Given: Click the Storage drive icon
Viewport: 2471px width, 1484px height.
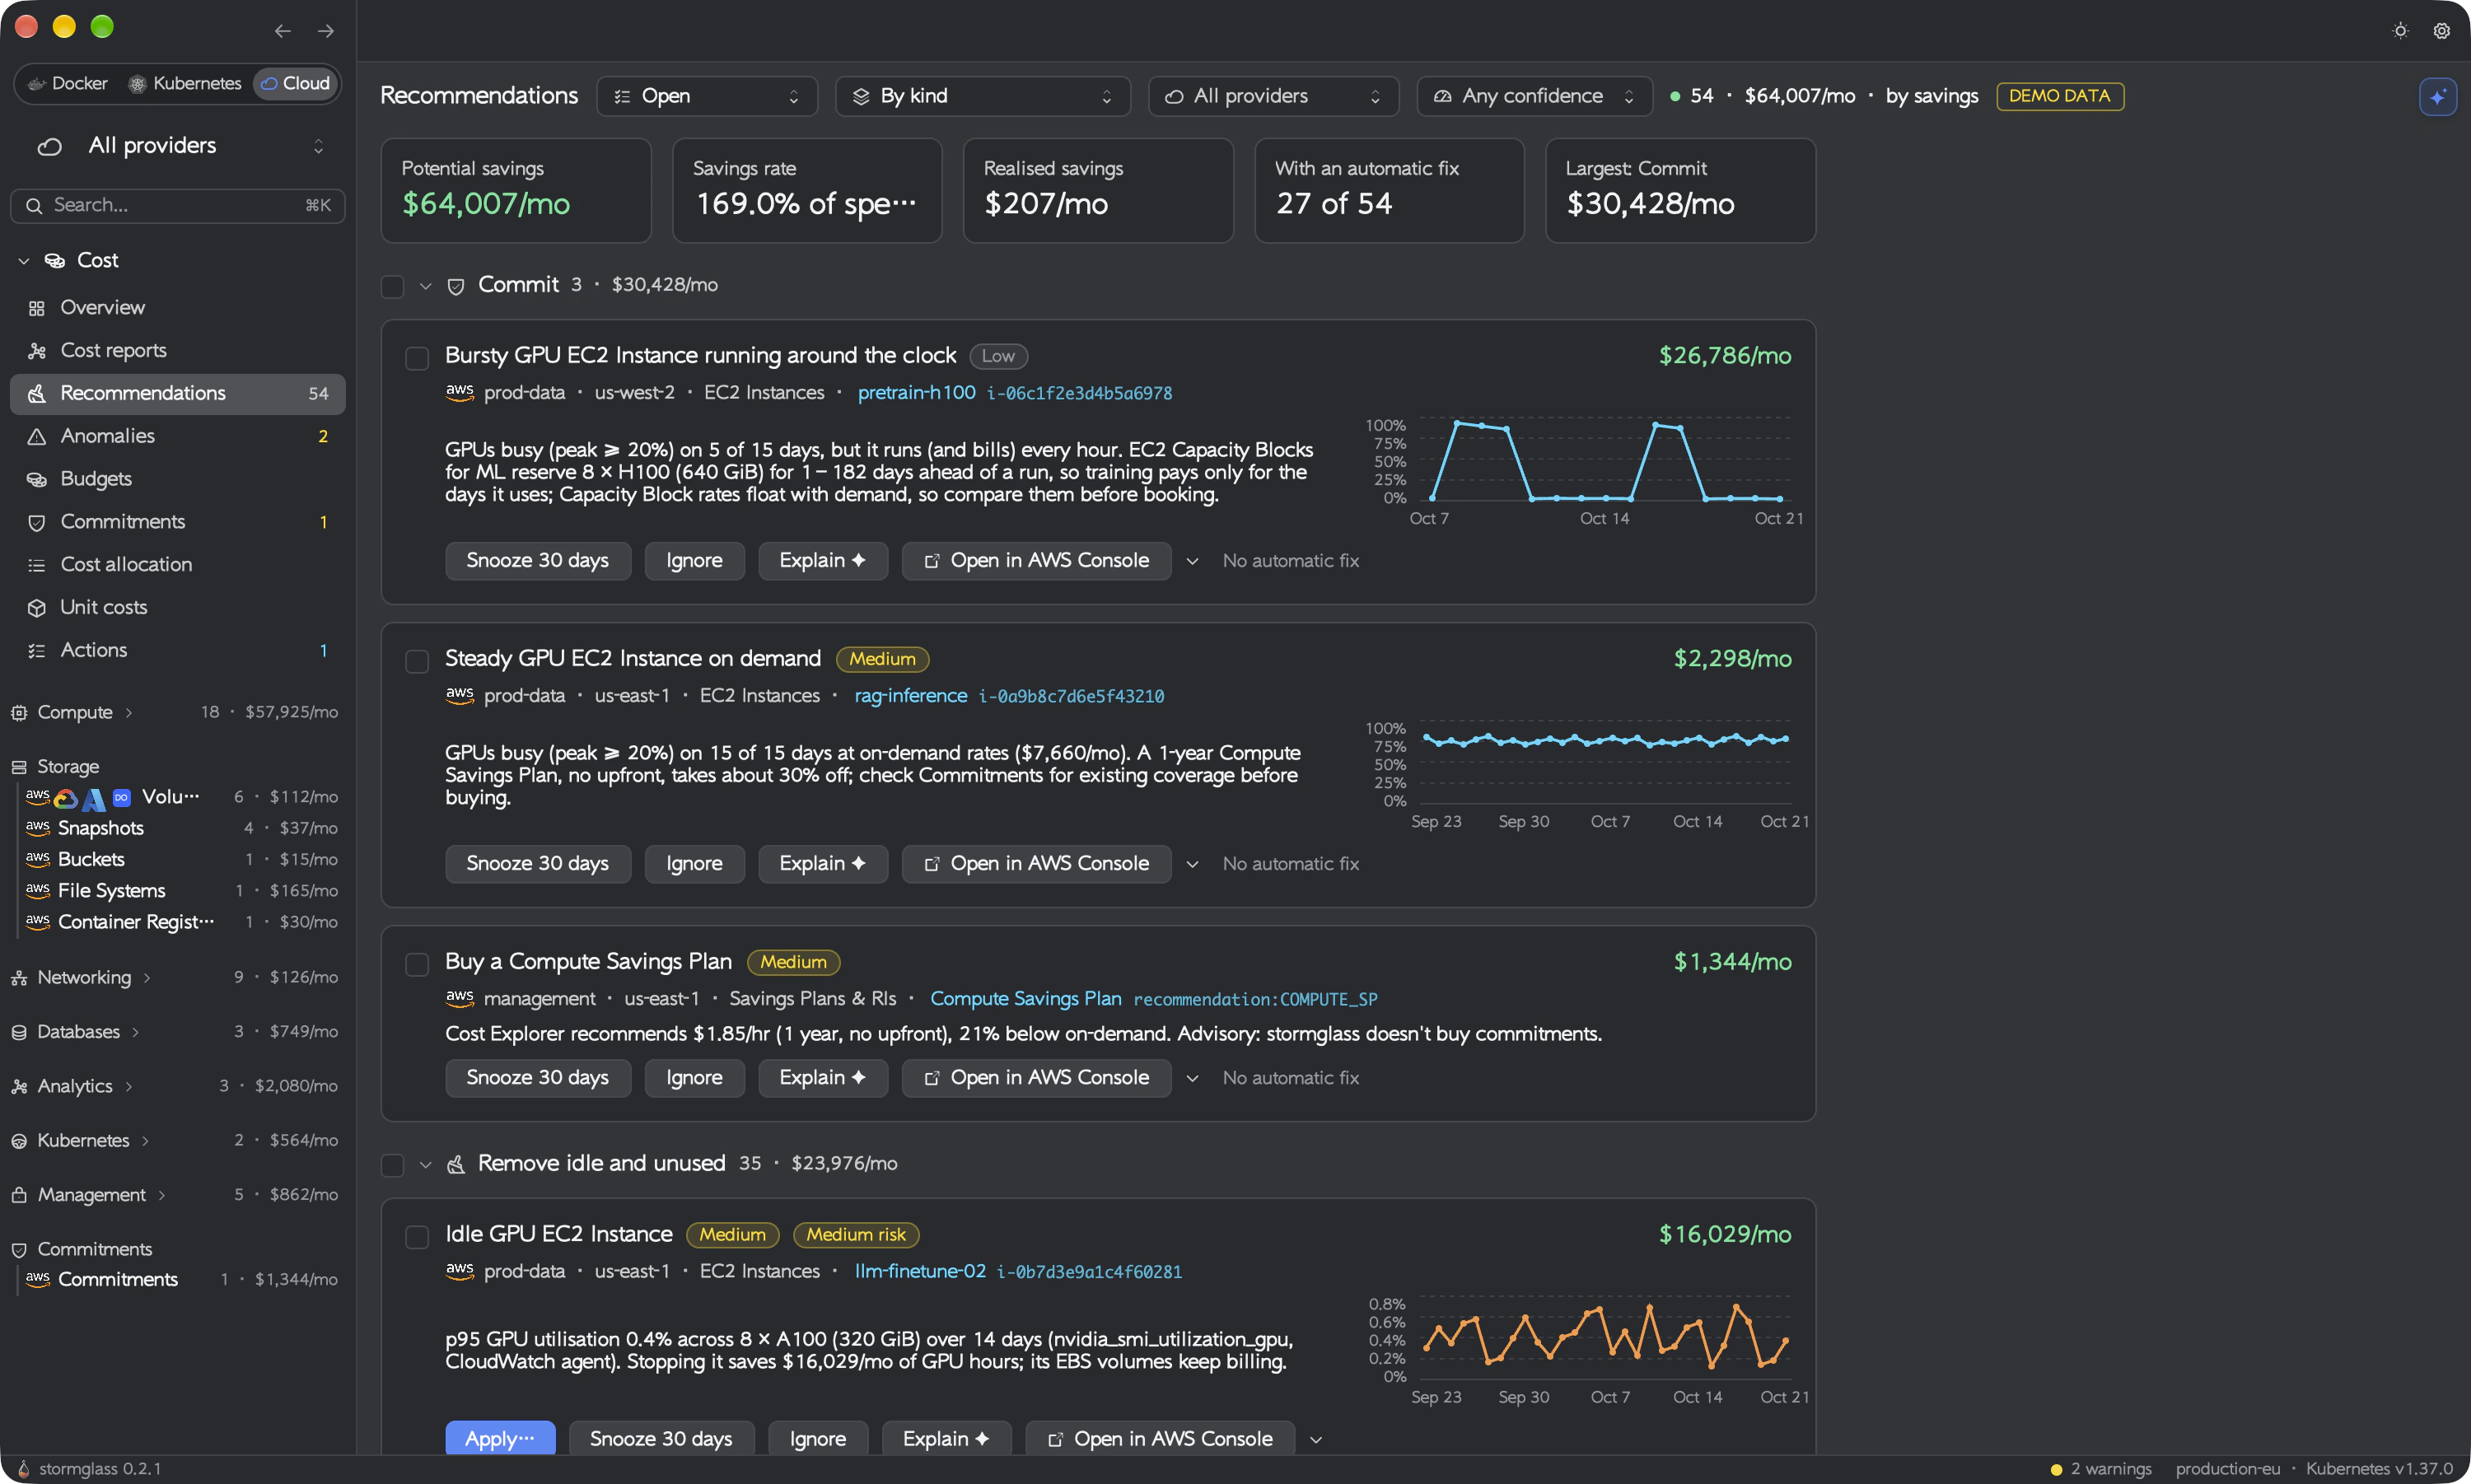Looking at the screenshot, I should point(19,767).
